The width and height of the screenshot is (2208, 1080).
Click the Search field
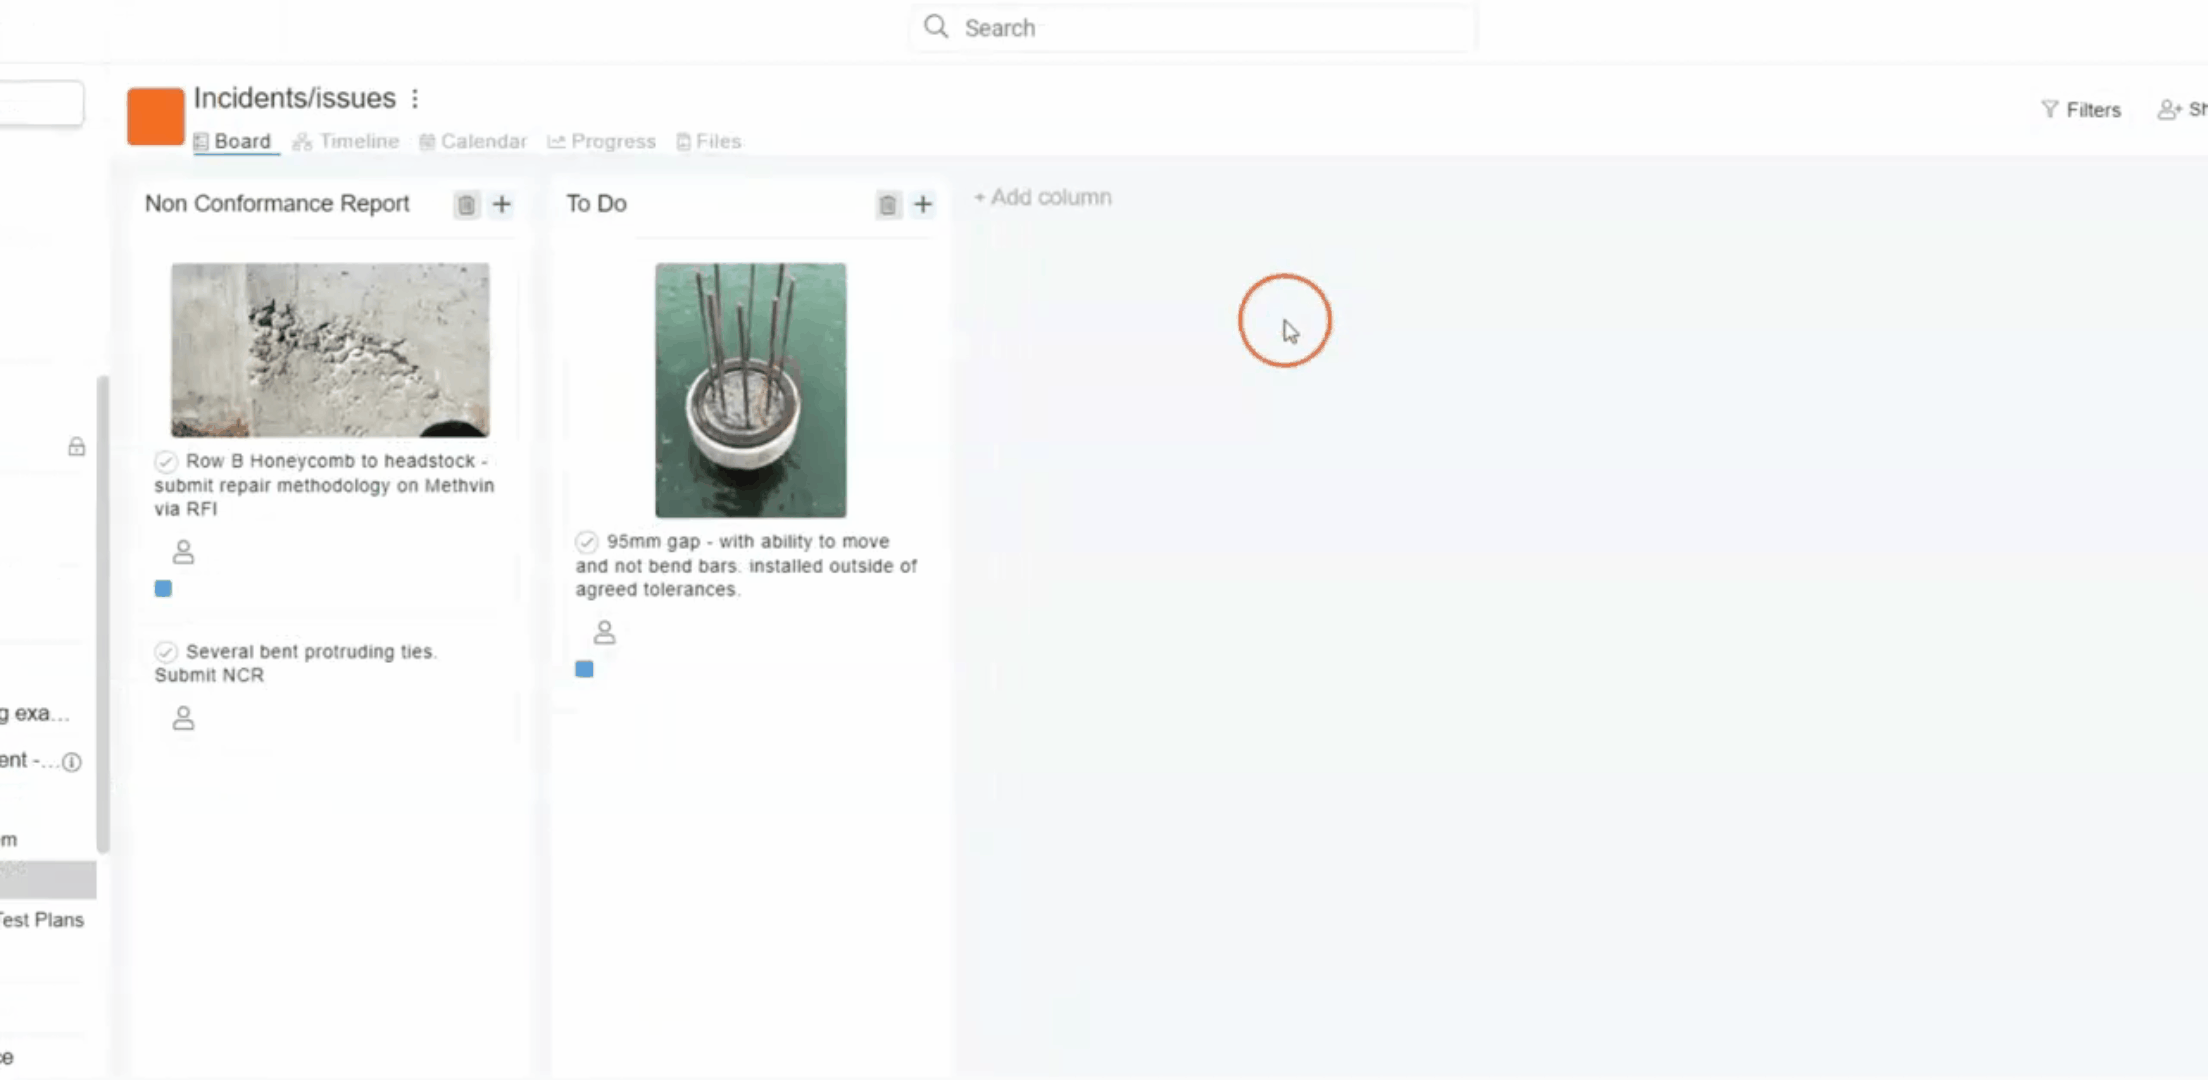(x=1190, y=28)
